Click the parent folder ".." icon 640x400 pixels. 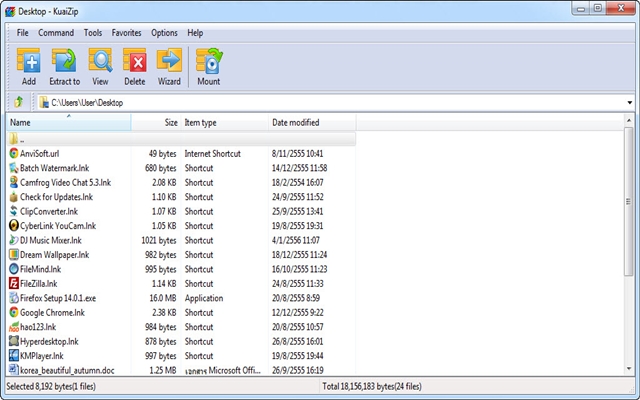coord(14,139)
